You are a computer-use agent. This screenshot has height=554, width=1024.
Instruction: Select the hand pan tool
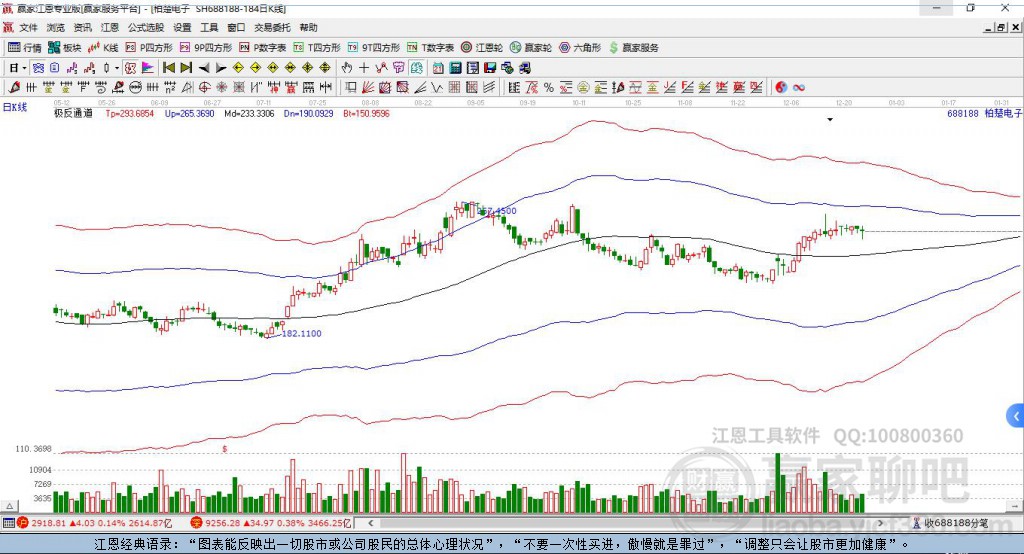point(347,68)
